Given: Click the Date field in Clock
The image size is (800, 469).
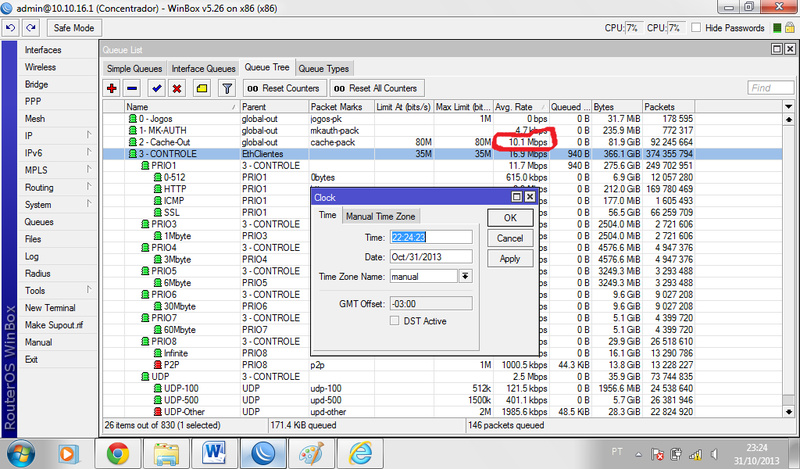Looking at the screenshot, I should point(431,257).
